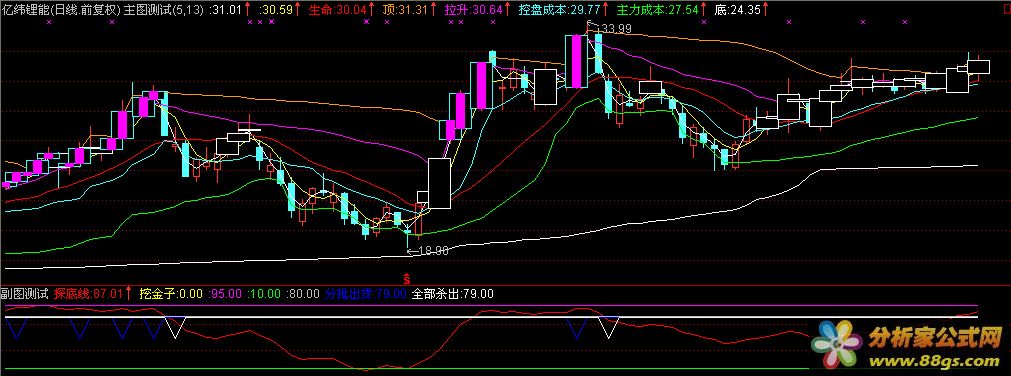
Task: Select the green 主力成本:27.54 label
Action: (x=657, y=10)
